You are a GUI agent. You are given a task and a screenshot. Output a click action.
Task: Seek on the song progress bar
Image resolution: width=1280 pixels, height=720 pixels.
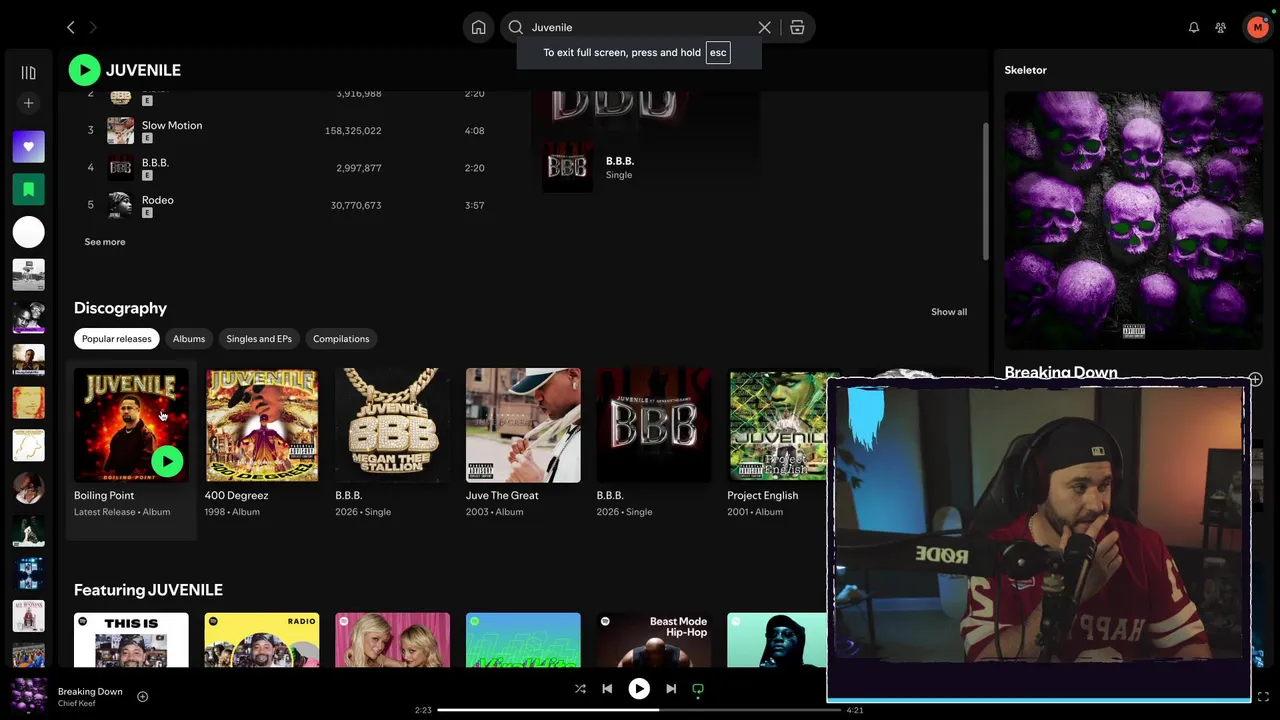point(639,710)
